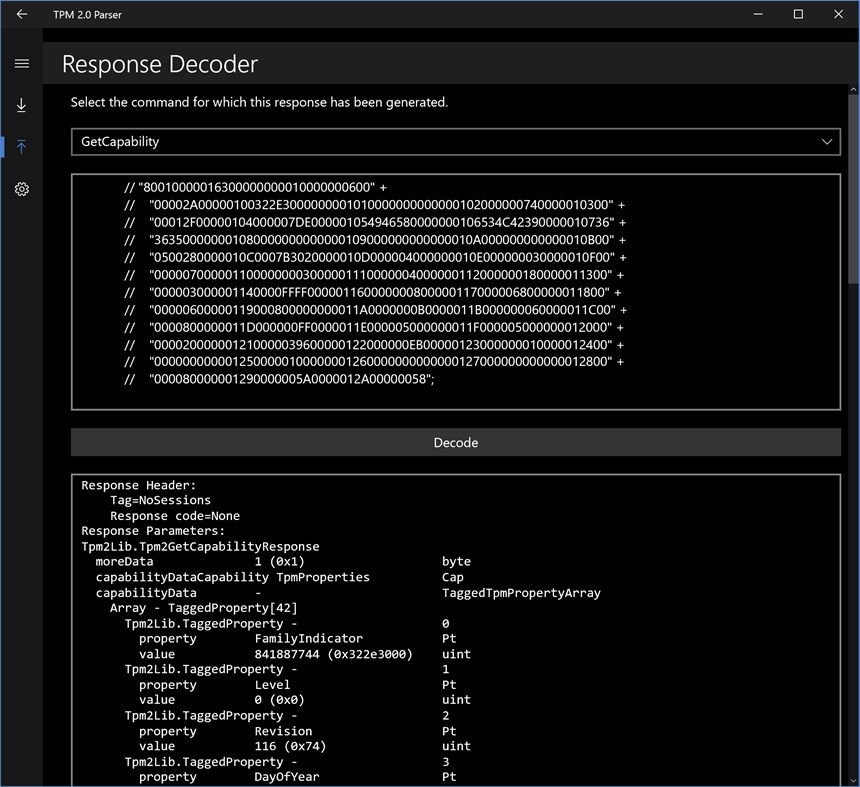Image resolution: width=860 pixels, height=787 pixels.
Task: Open the settings gear icon
Action: (21, 189)
